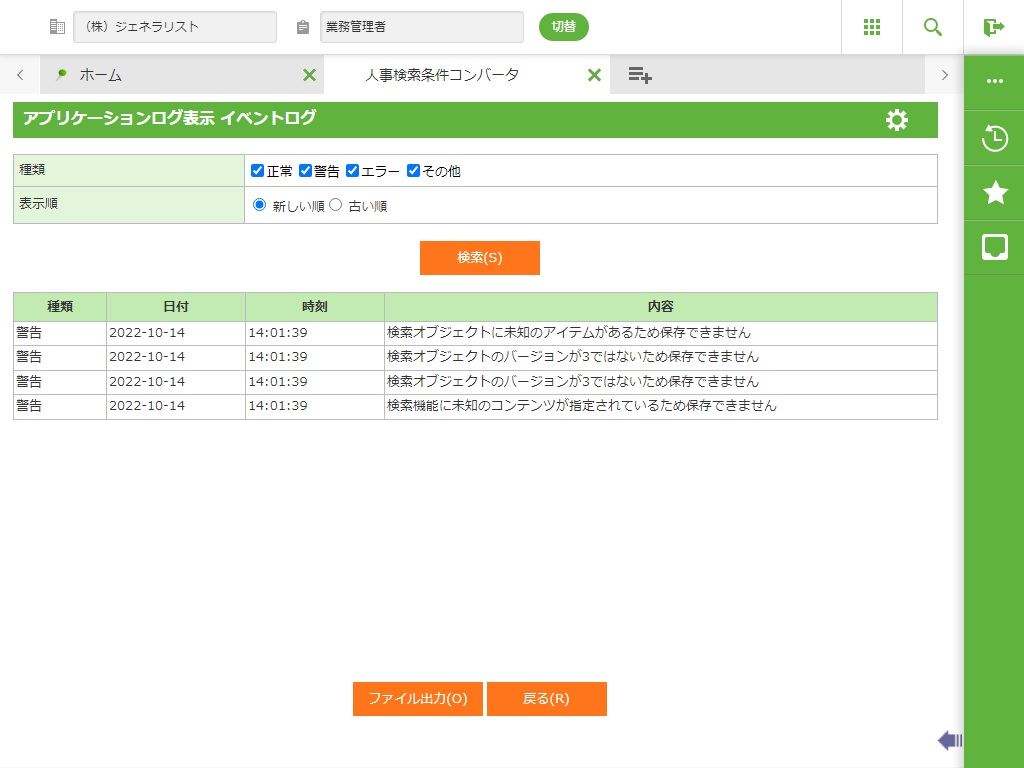
Task: Uncheck the 正常 checkbox
Action: pos(258,171)
